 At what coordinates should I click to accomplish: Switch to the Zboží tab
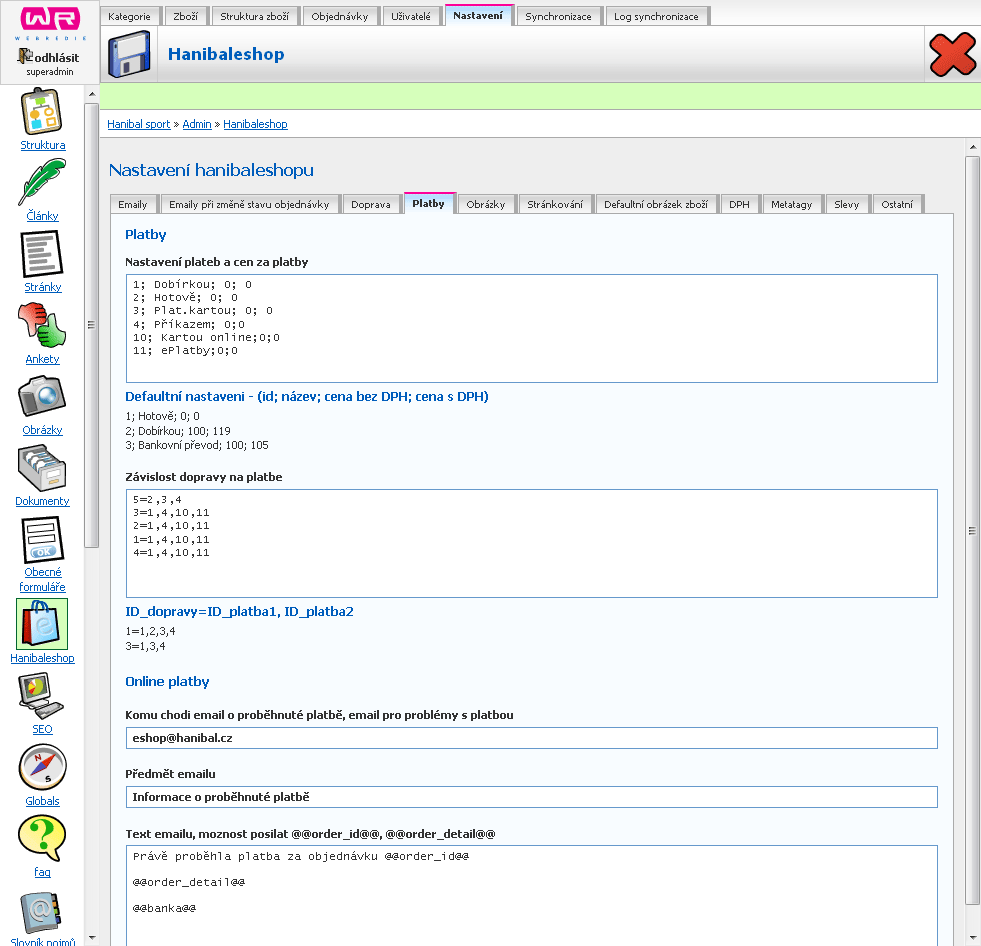point(185,16)
